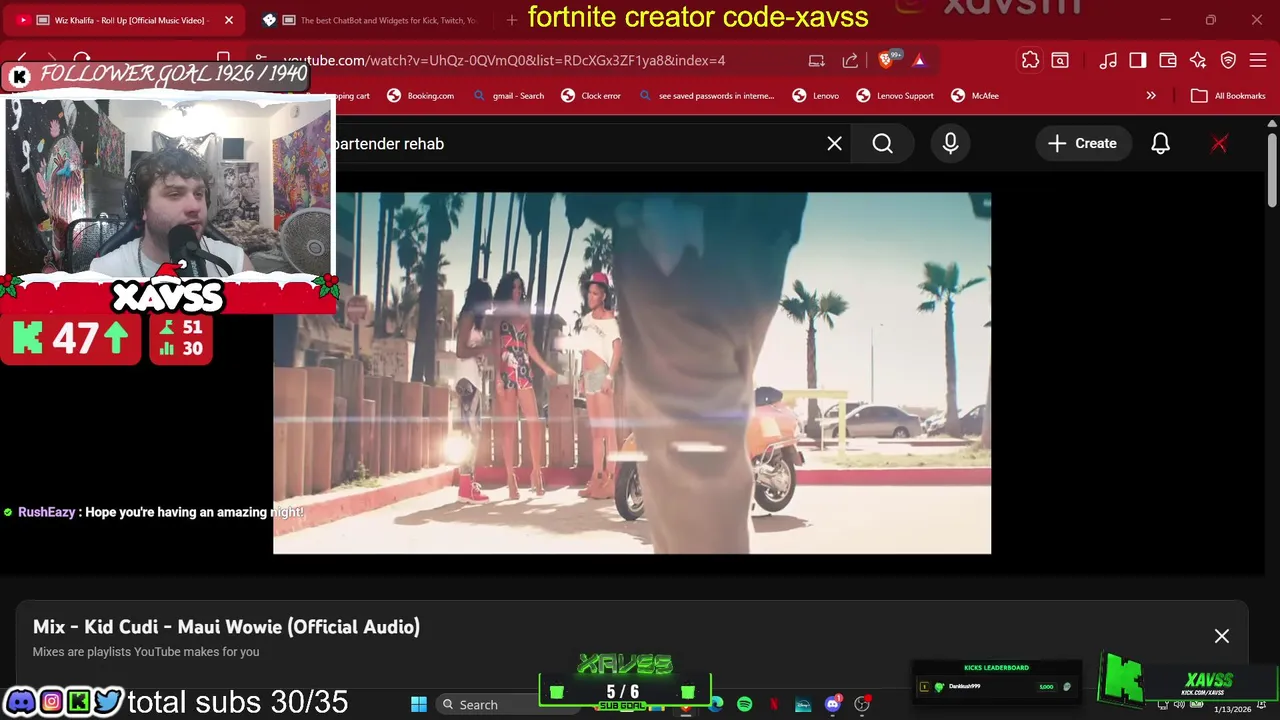Open McAfee bookmark
Viewport: 1280px width, 720px height.
974,96
